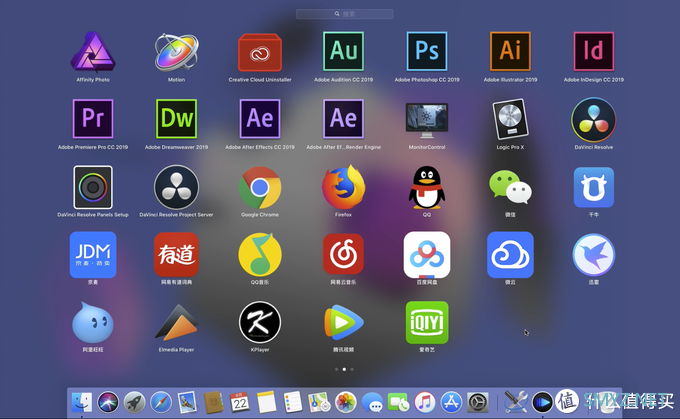Open Adobe Photoshop CC 2019
680x419 pixels.
pyautogui.click(x=427, y=51)
